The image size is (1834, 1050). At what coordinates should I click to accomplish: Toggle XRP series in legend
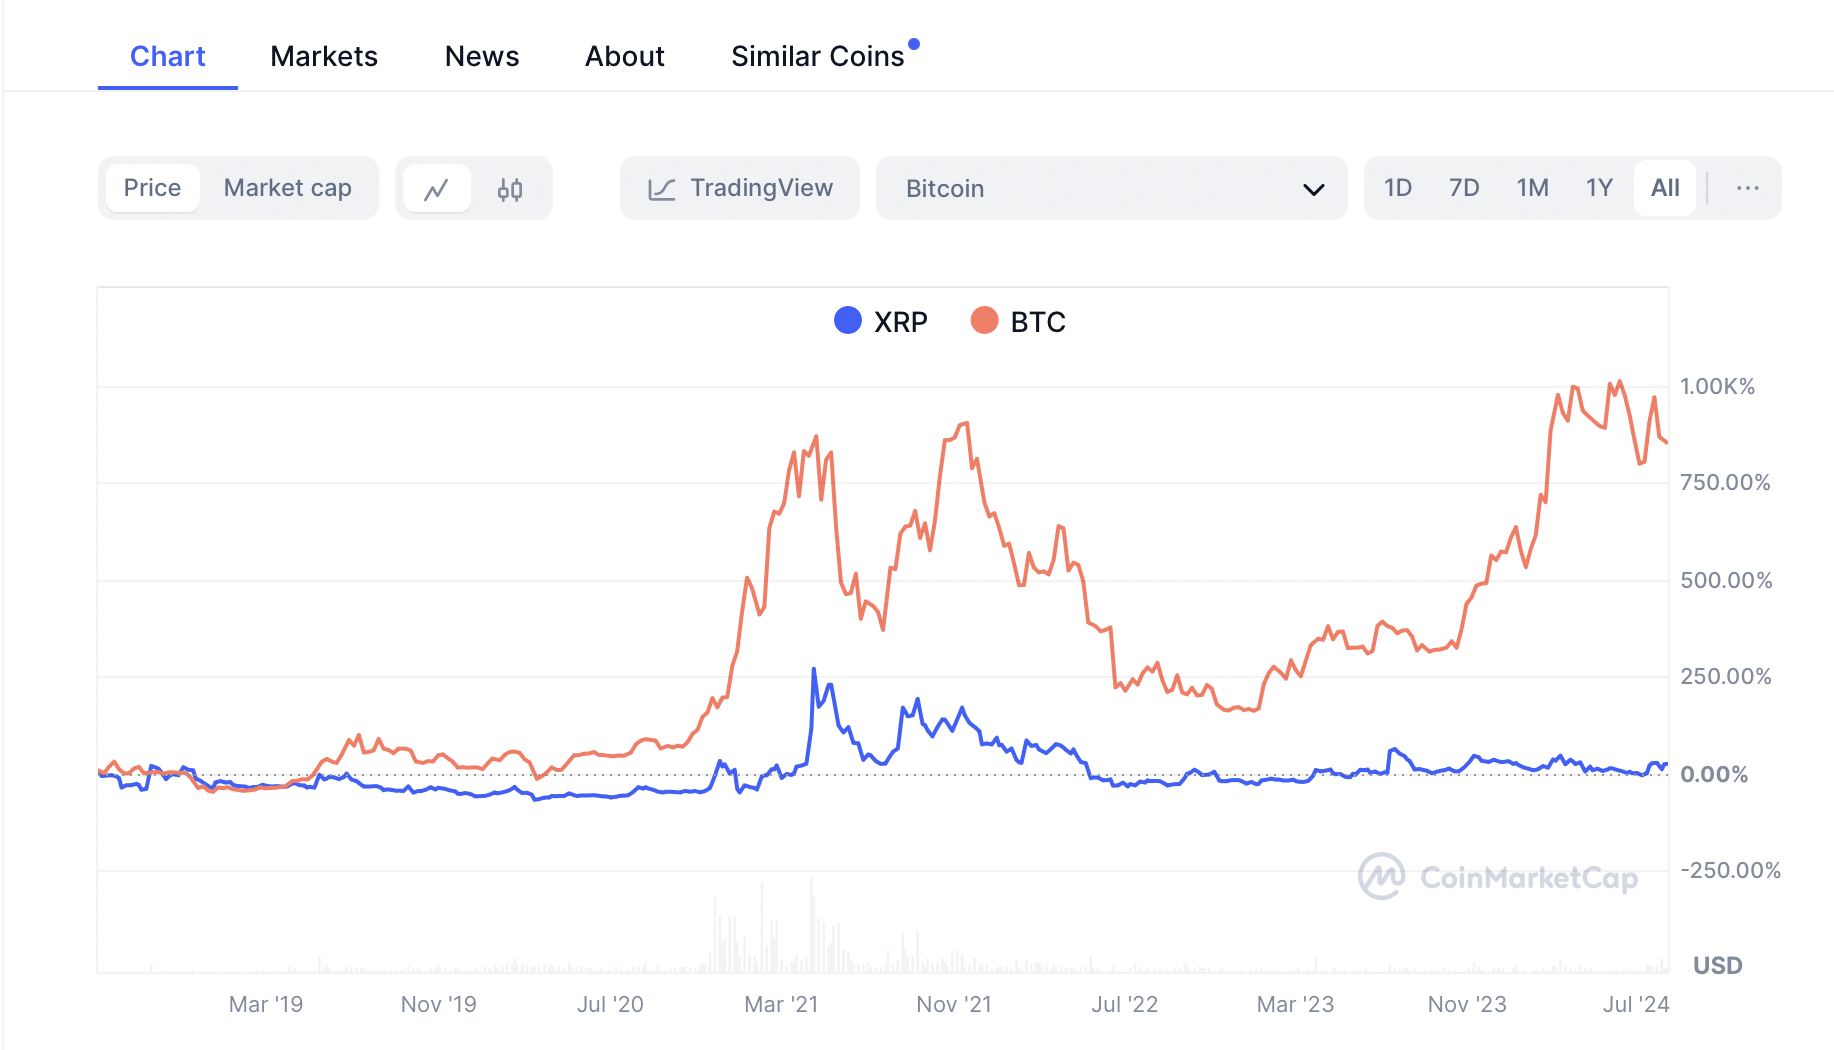point(881,321)
